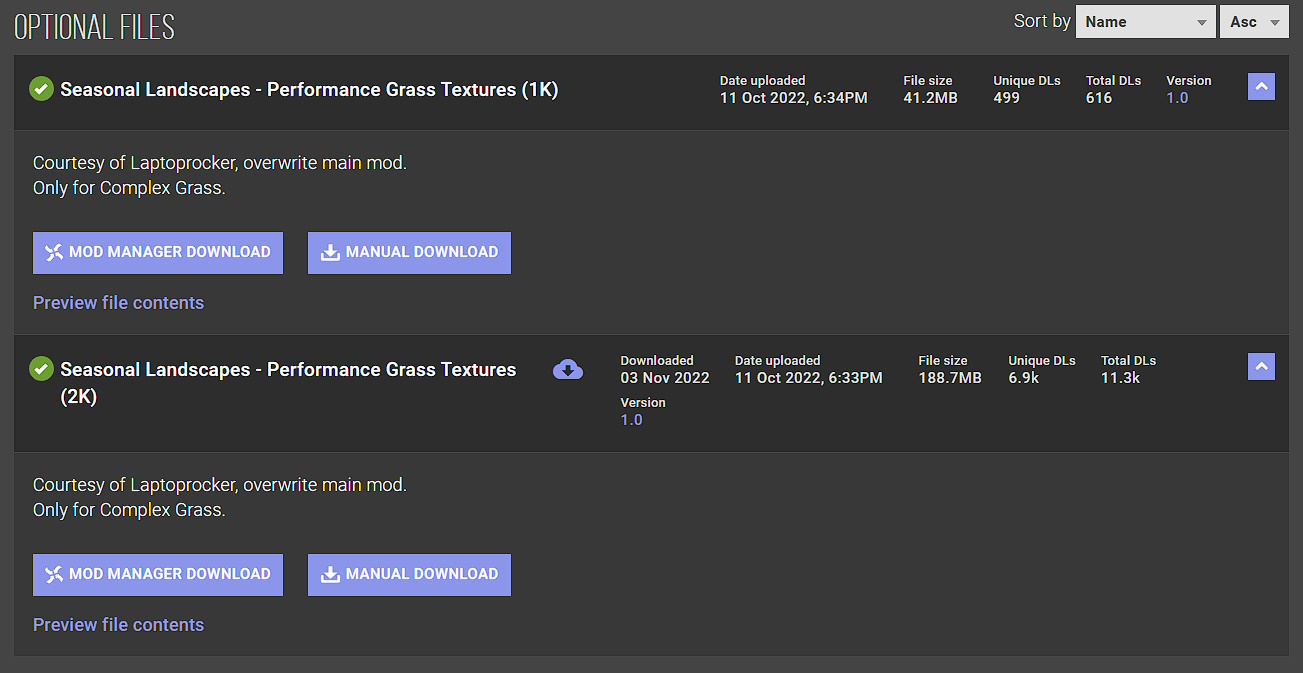Open version 1.0 link of 1K file
Viewport: 1303px width, 673px height.
(1177, 98)
